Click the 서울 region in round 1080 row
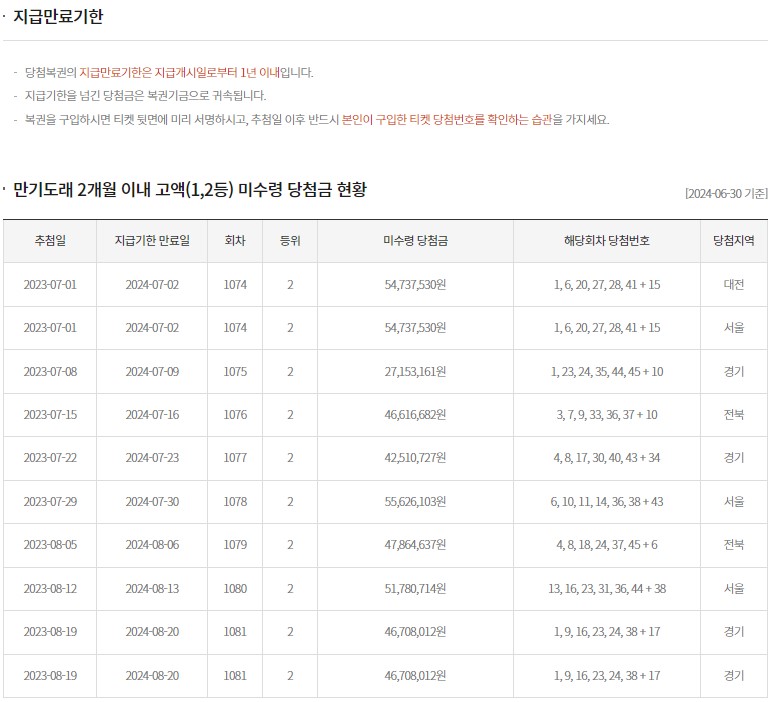Screen dimensions: 769x702 coord(734,589)
